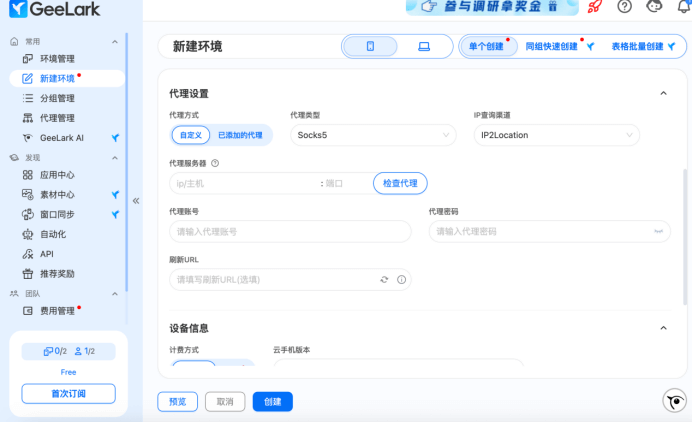Click the info icon in the 刷新URL field
692x422 pixels.
tap(401, 280)
